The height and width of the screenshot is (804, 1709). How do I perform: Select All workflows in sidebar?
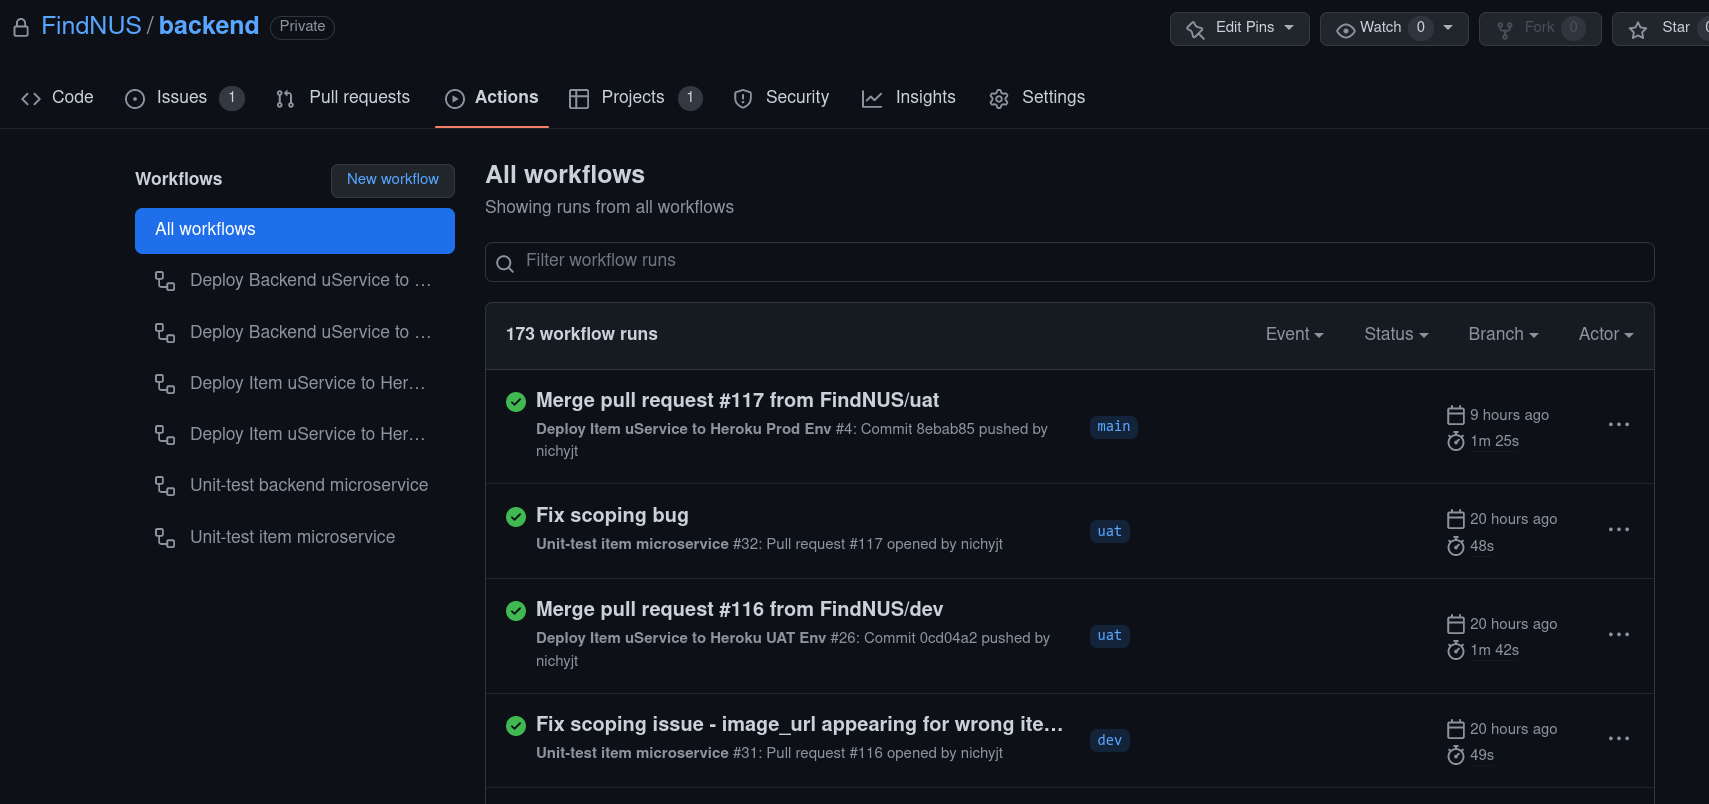(295, 230)
